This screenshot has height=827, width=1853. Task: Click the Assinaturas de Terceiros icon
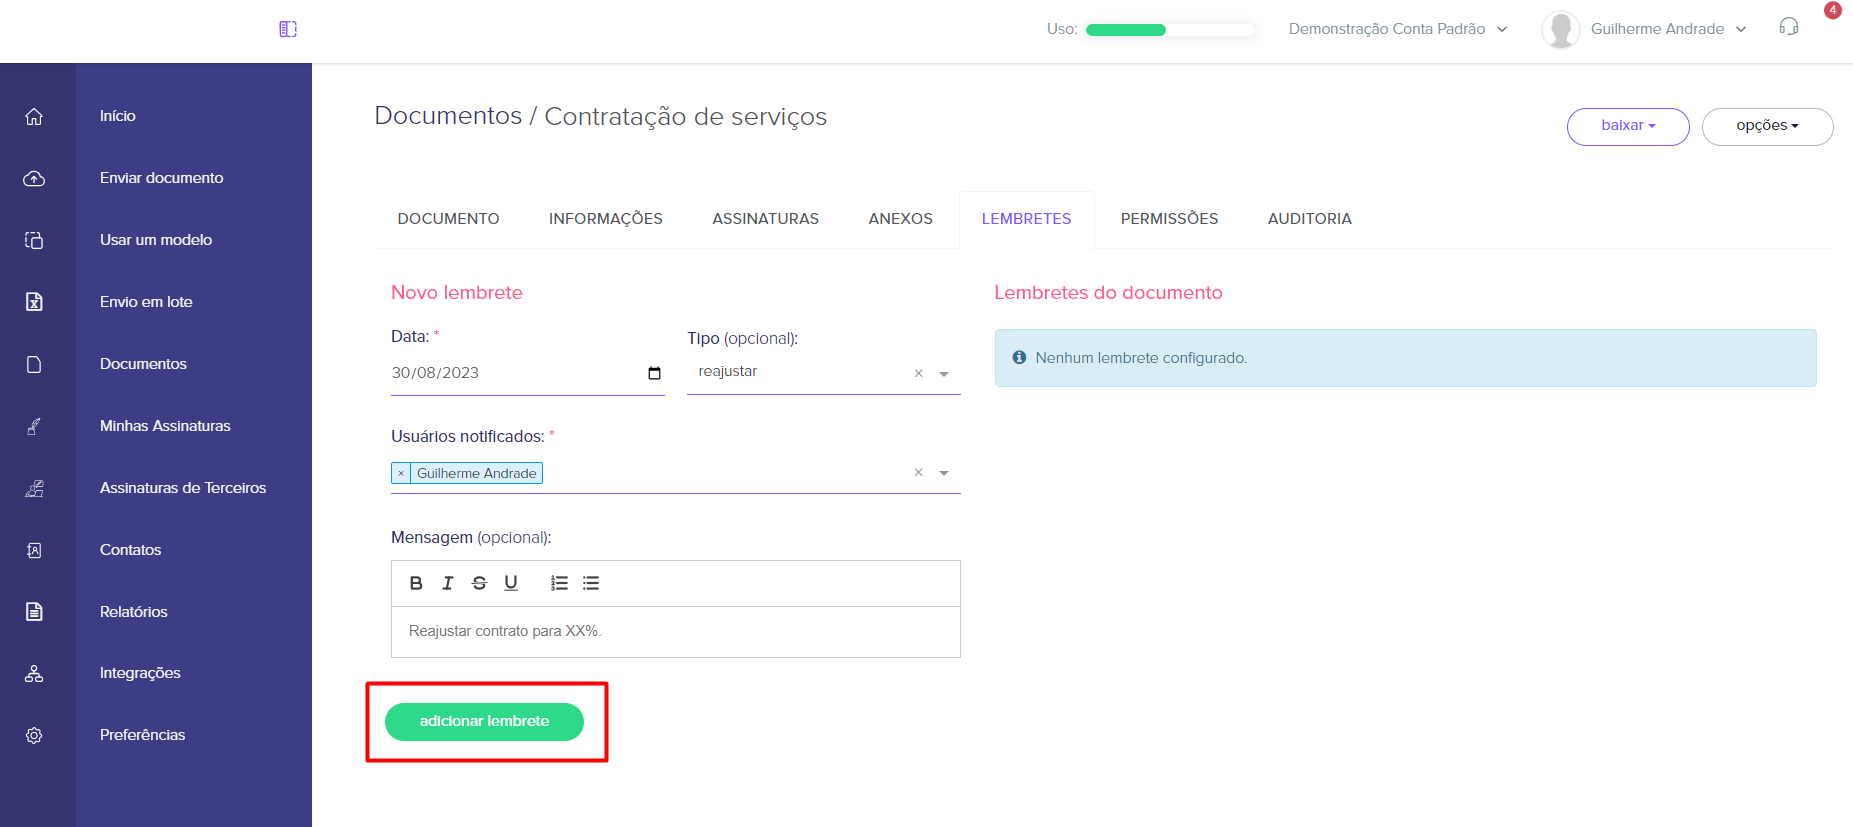click(x=34, y=488)
